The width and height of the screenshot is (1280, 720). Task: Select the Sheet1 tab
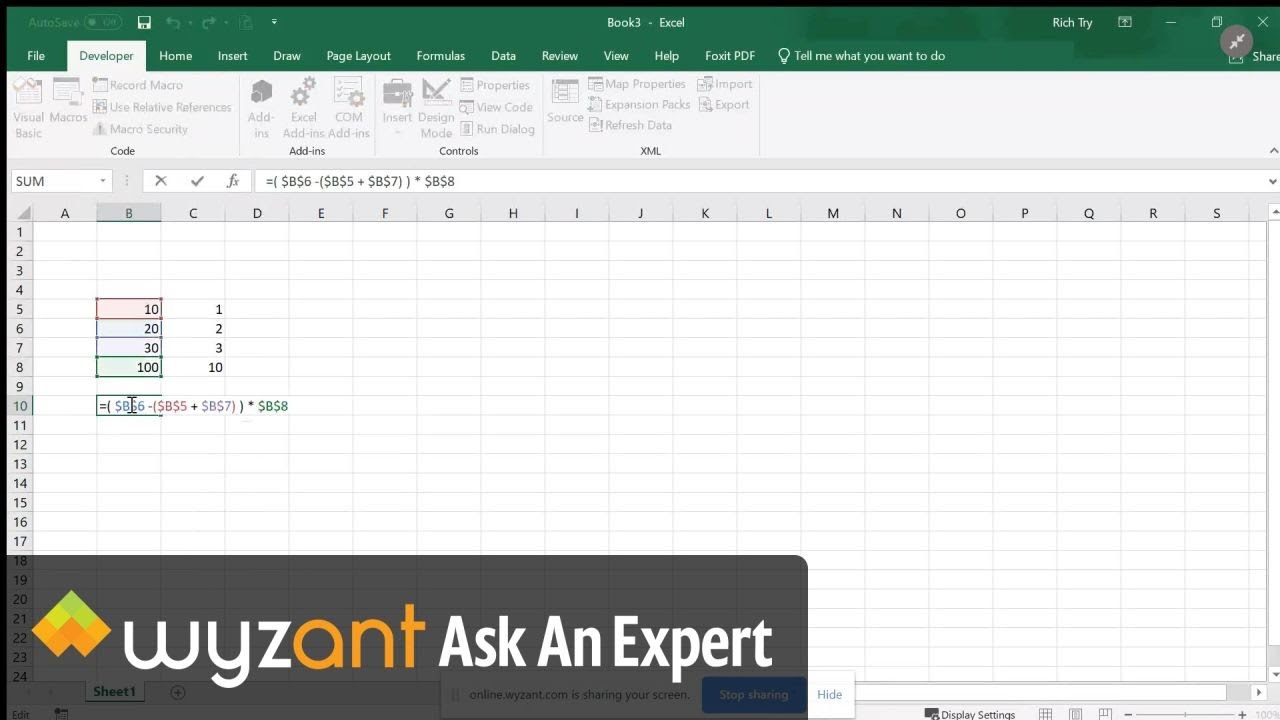click(x=114, y=691)
